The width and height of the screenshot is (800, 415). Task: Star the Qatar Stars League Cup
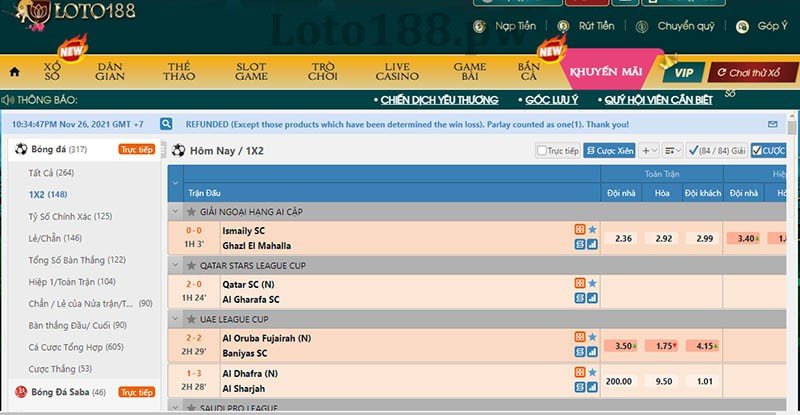tap(191, 265)
